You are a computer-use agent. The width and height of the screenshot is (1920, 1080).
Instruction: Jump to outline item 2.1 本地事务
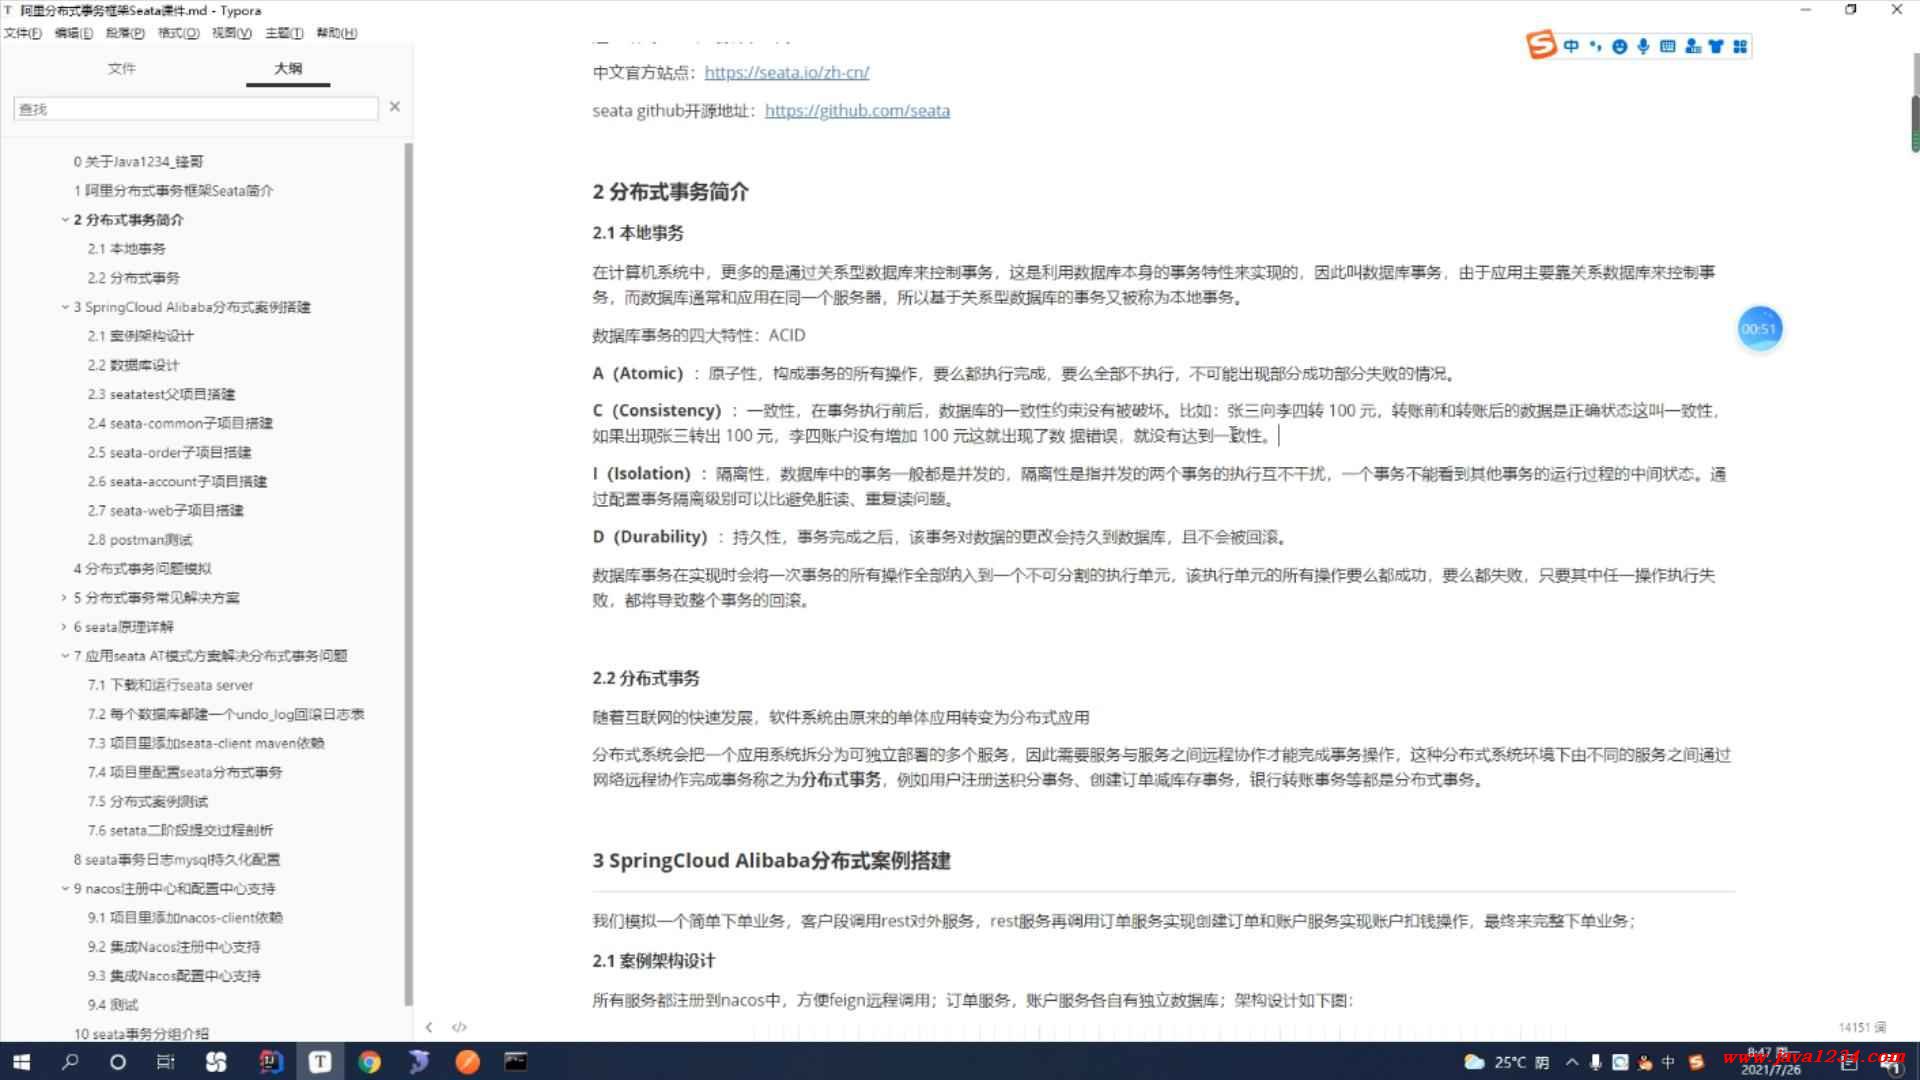pos(126,248)
